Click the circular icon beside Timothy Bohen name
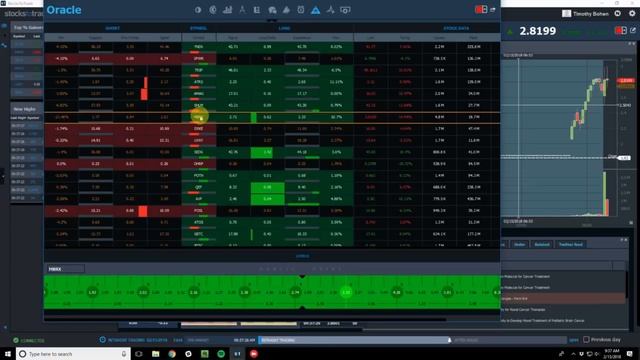Image resolution: width=640 pixels, height=360 pixels. point(618,13)
